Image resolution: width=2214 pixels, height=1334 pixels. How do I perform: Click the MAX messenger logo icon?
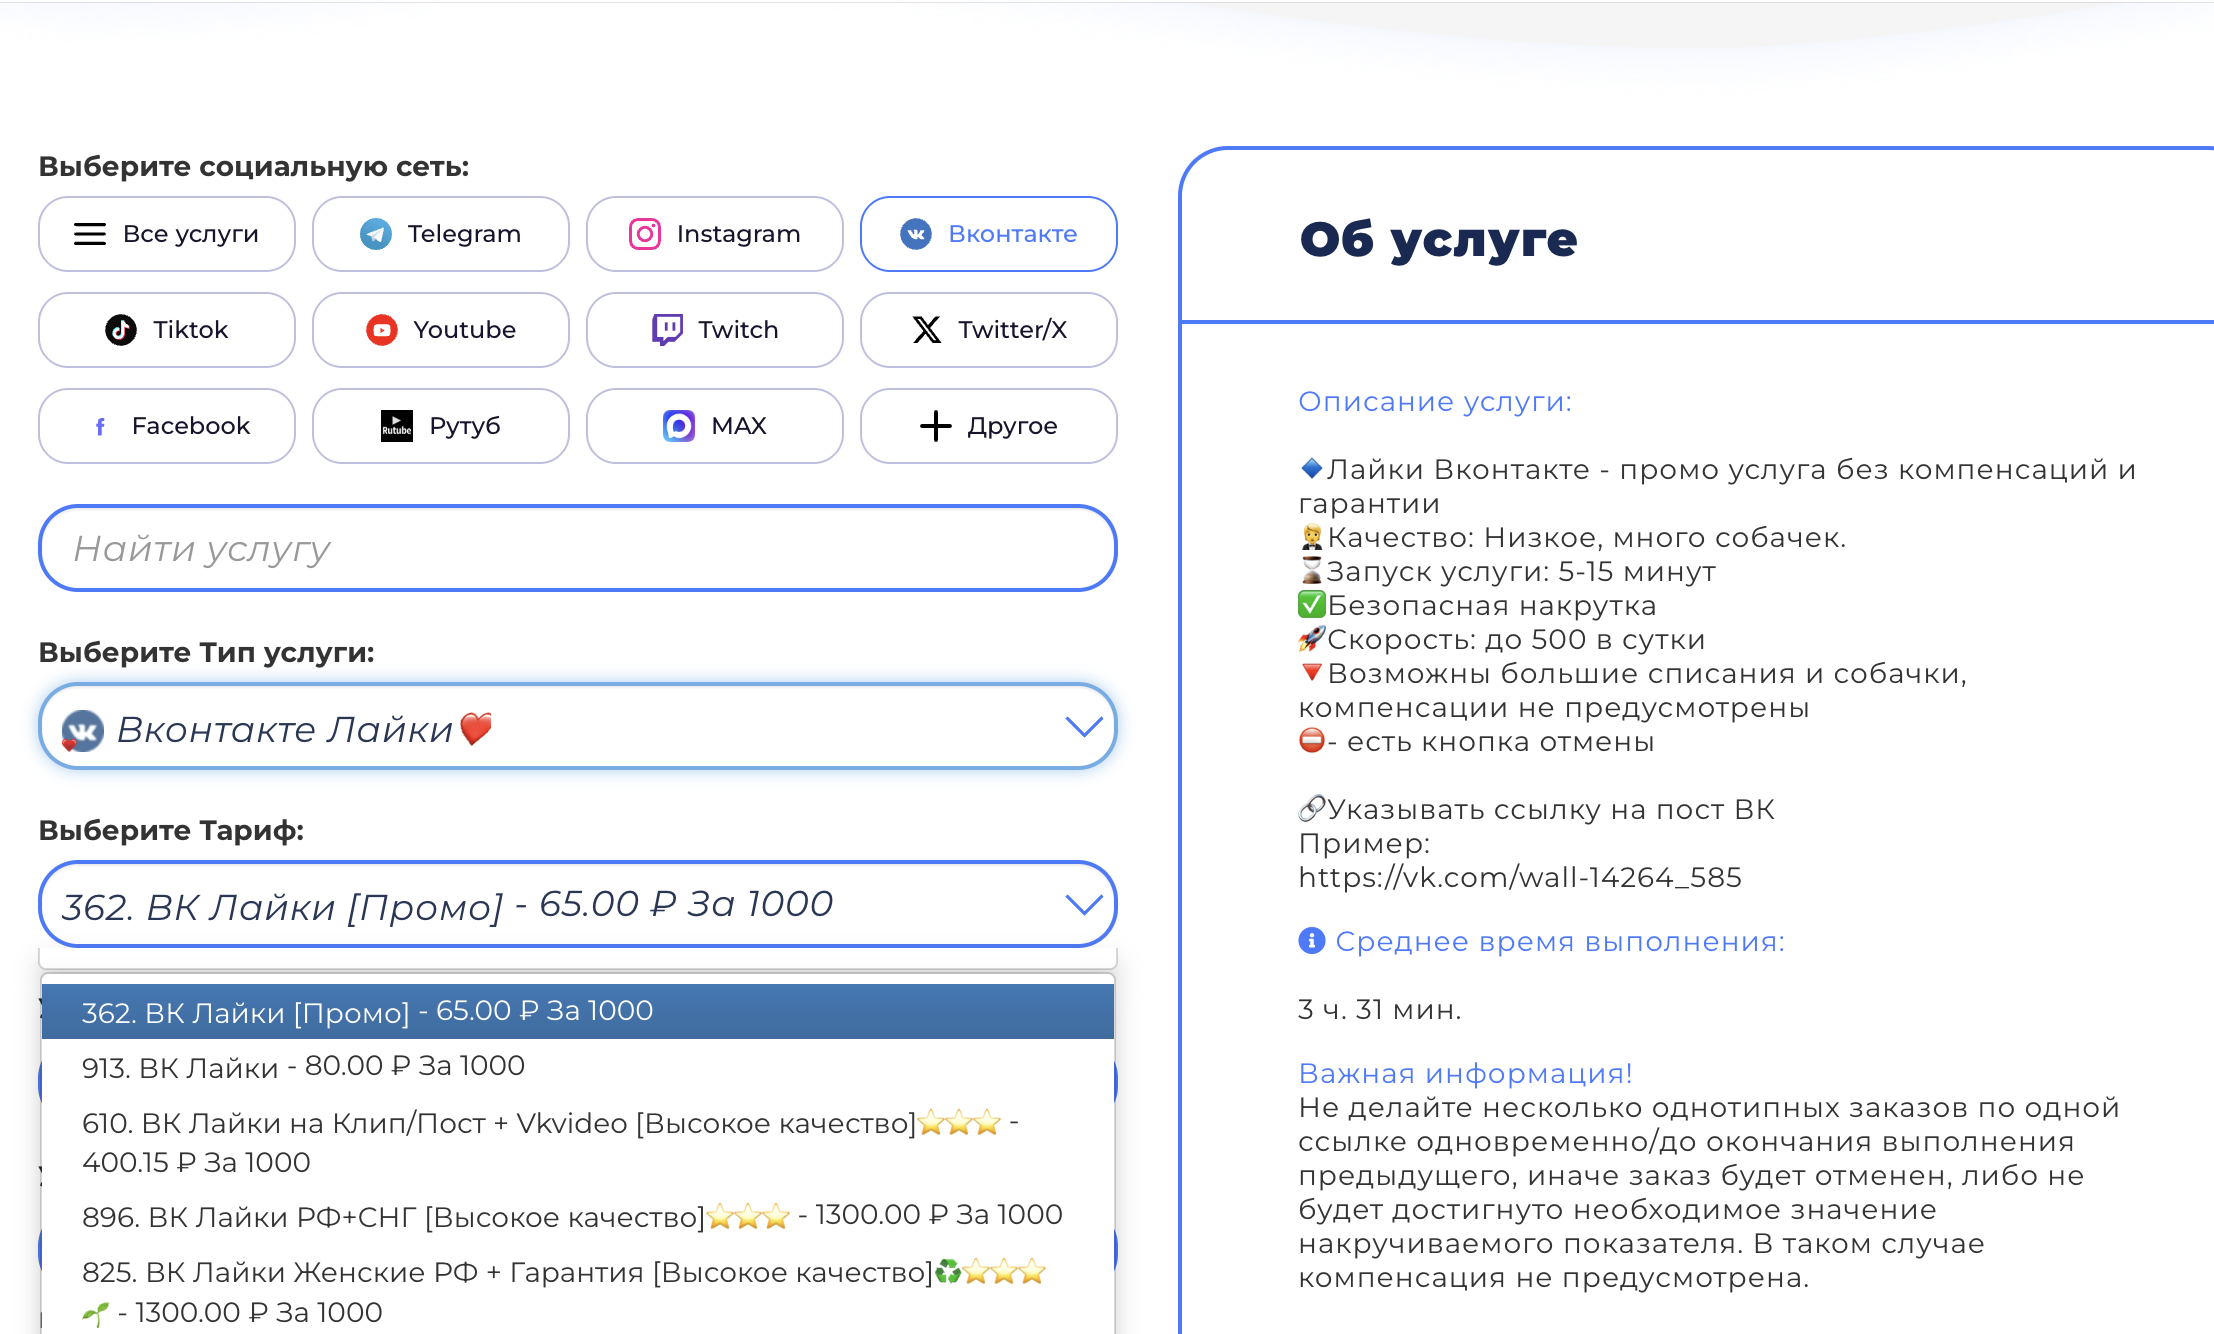click(x=679, y=426)
